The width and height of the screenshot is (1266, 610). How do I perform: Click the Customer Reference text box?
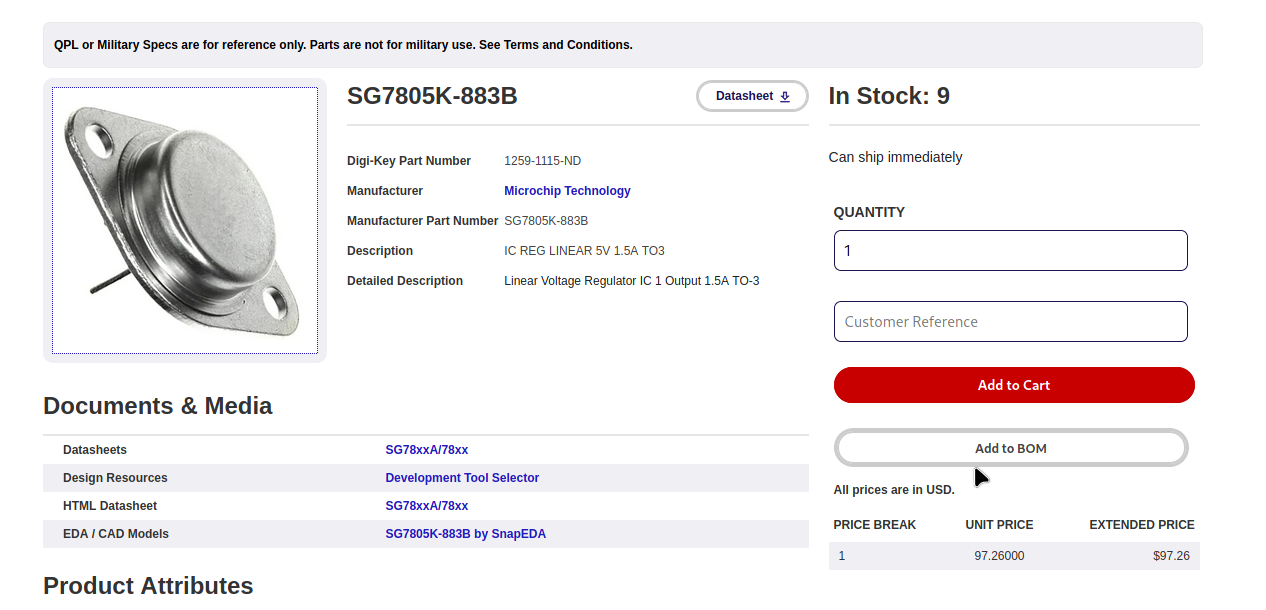pyautogui.click(x=1010, y=322)
